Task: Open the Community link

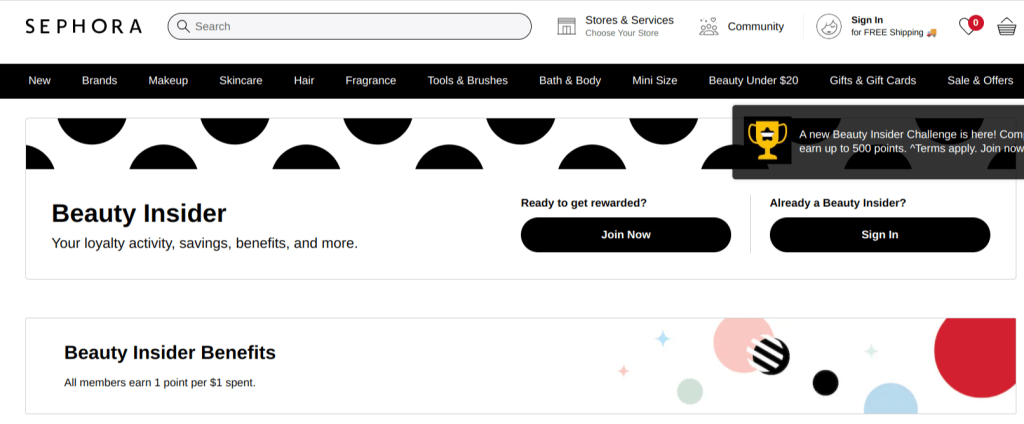Action: (756, 26)
